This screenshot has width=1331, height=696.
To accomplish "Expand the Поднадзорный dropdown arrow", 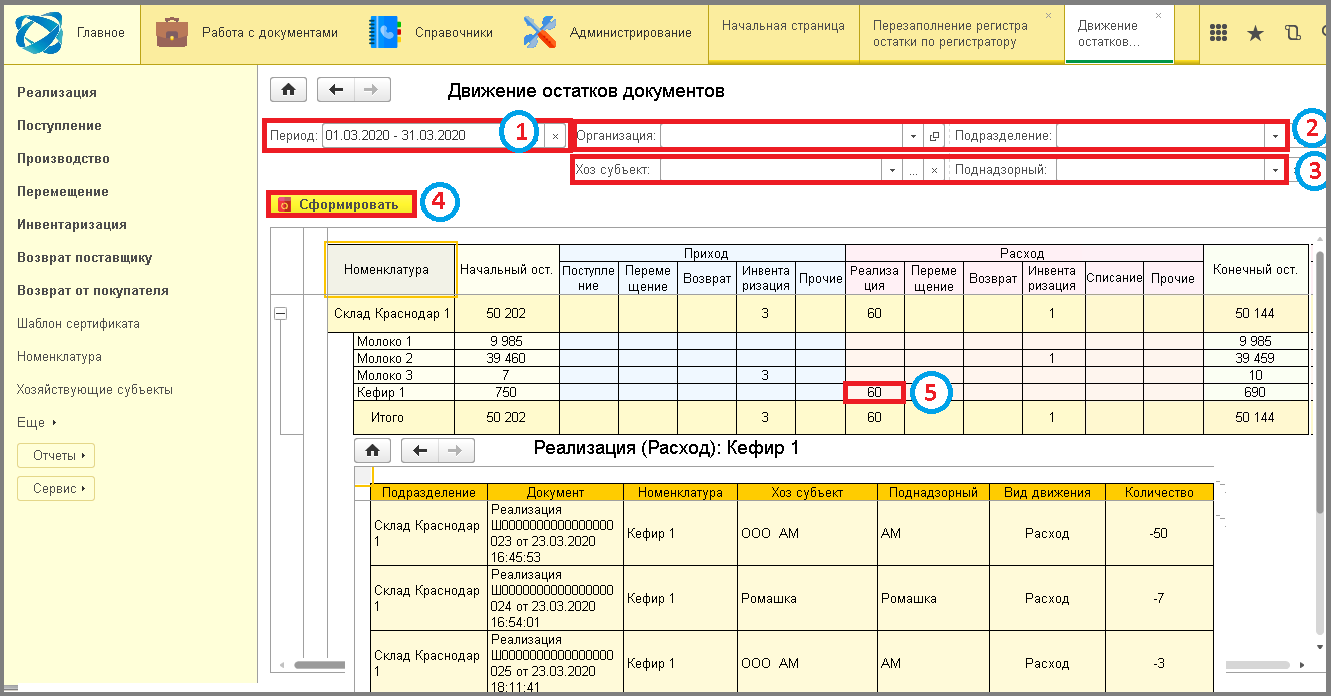I will coord(1275,170).
